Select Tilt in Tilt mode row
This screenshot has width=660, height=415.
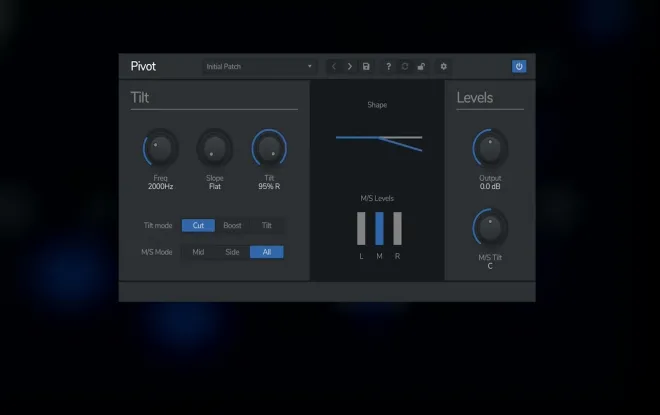[x=267, y=225]
